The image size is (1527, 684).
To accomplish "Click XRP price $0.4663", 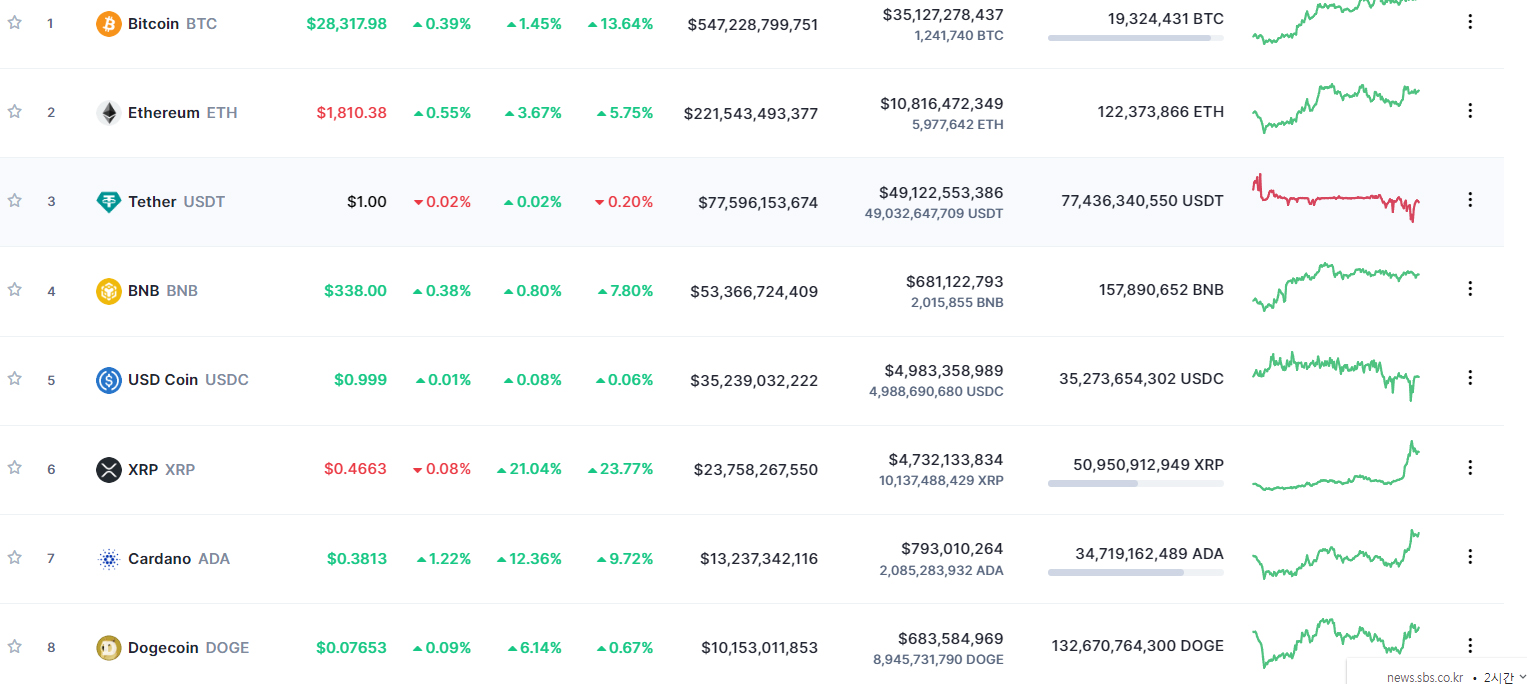I will point(355,469).
